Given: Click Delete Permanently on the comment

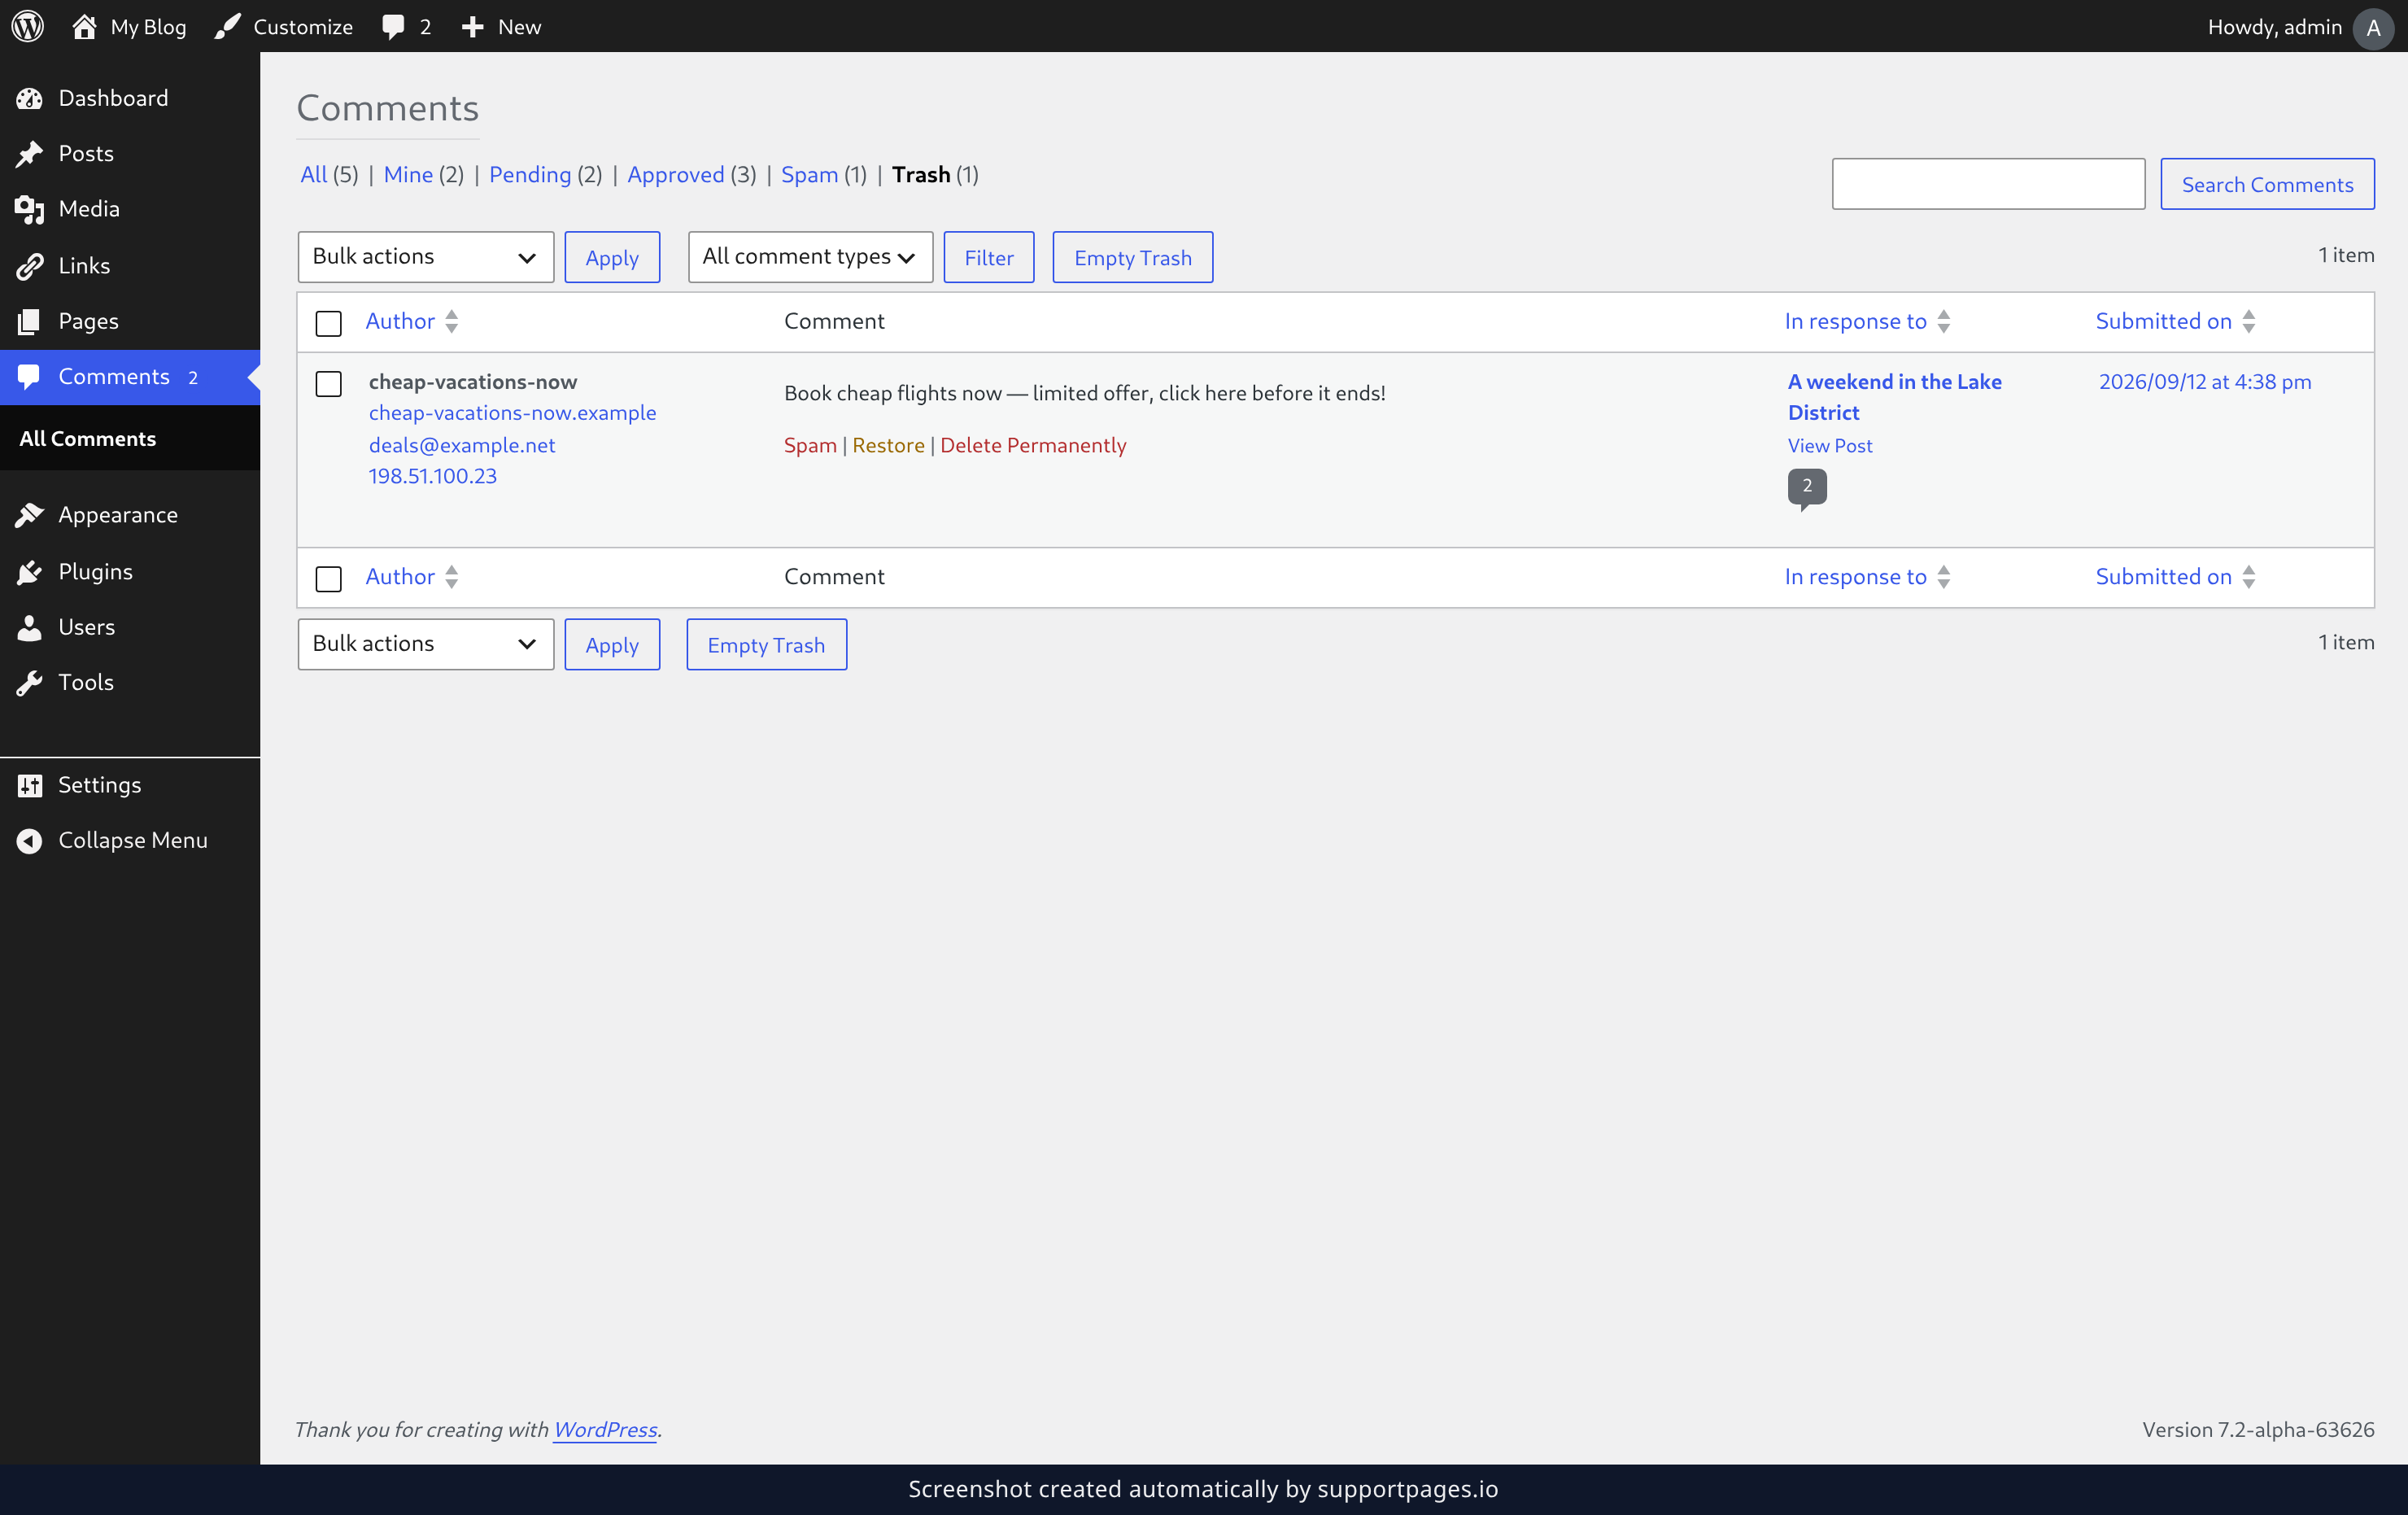Looking at the screenshot, I should pyautogui.click(x=1033, y=445).
